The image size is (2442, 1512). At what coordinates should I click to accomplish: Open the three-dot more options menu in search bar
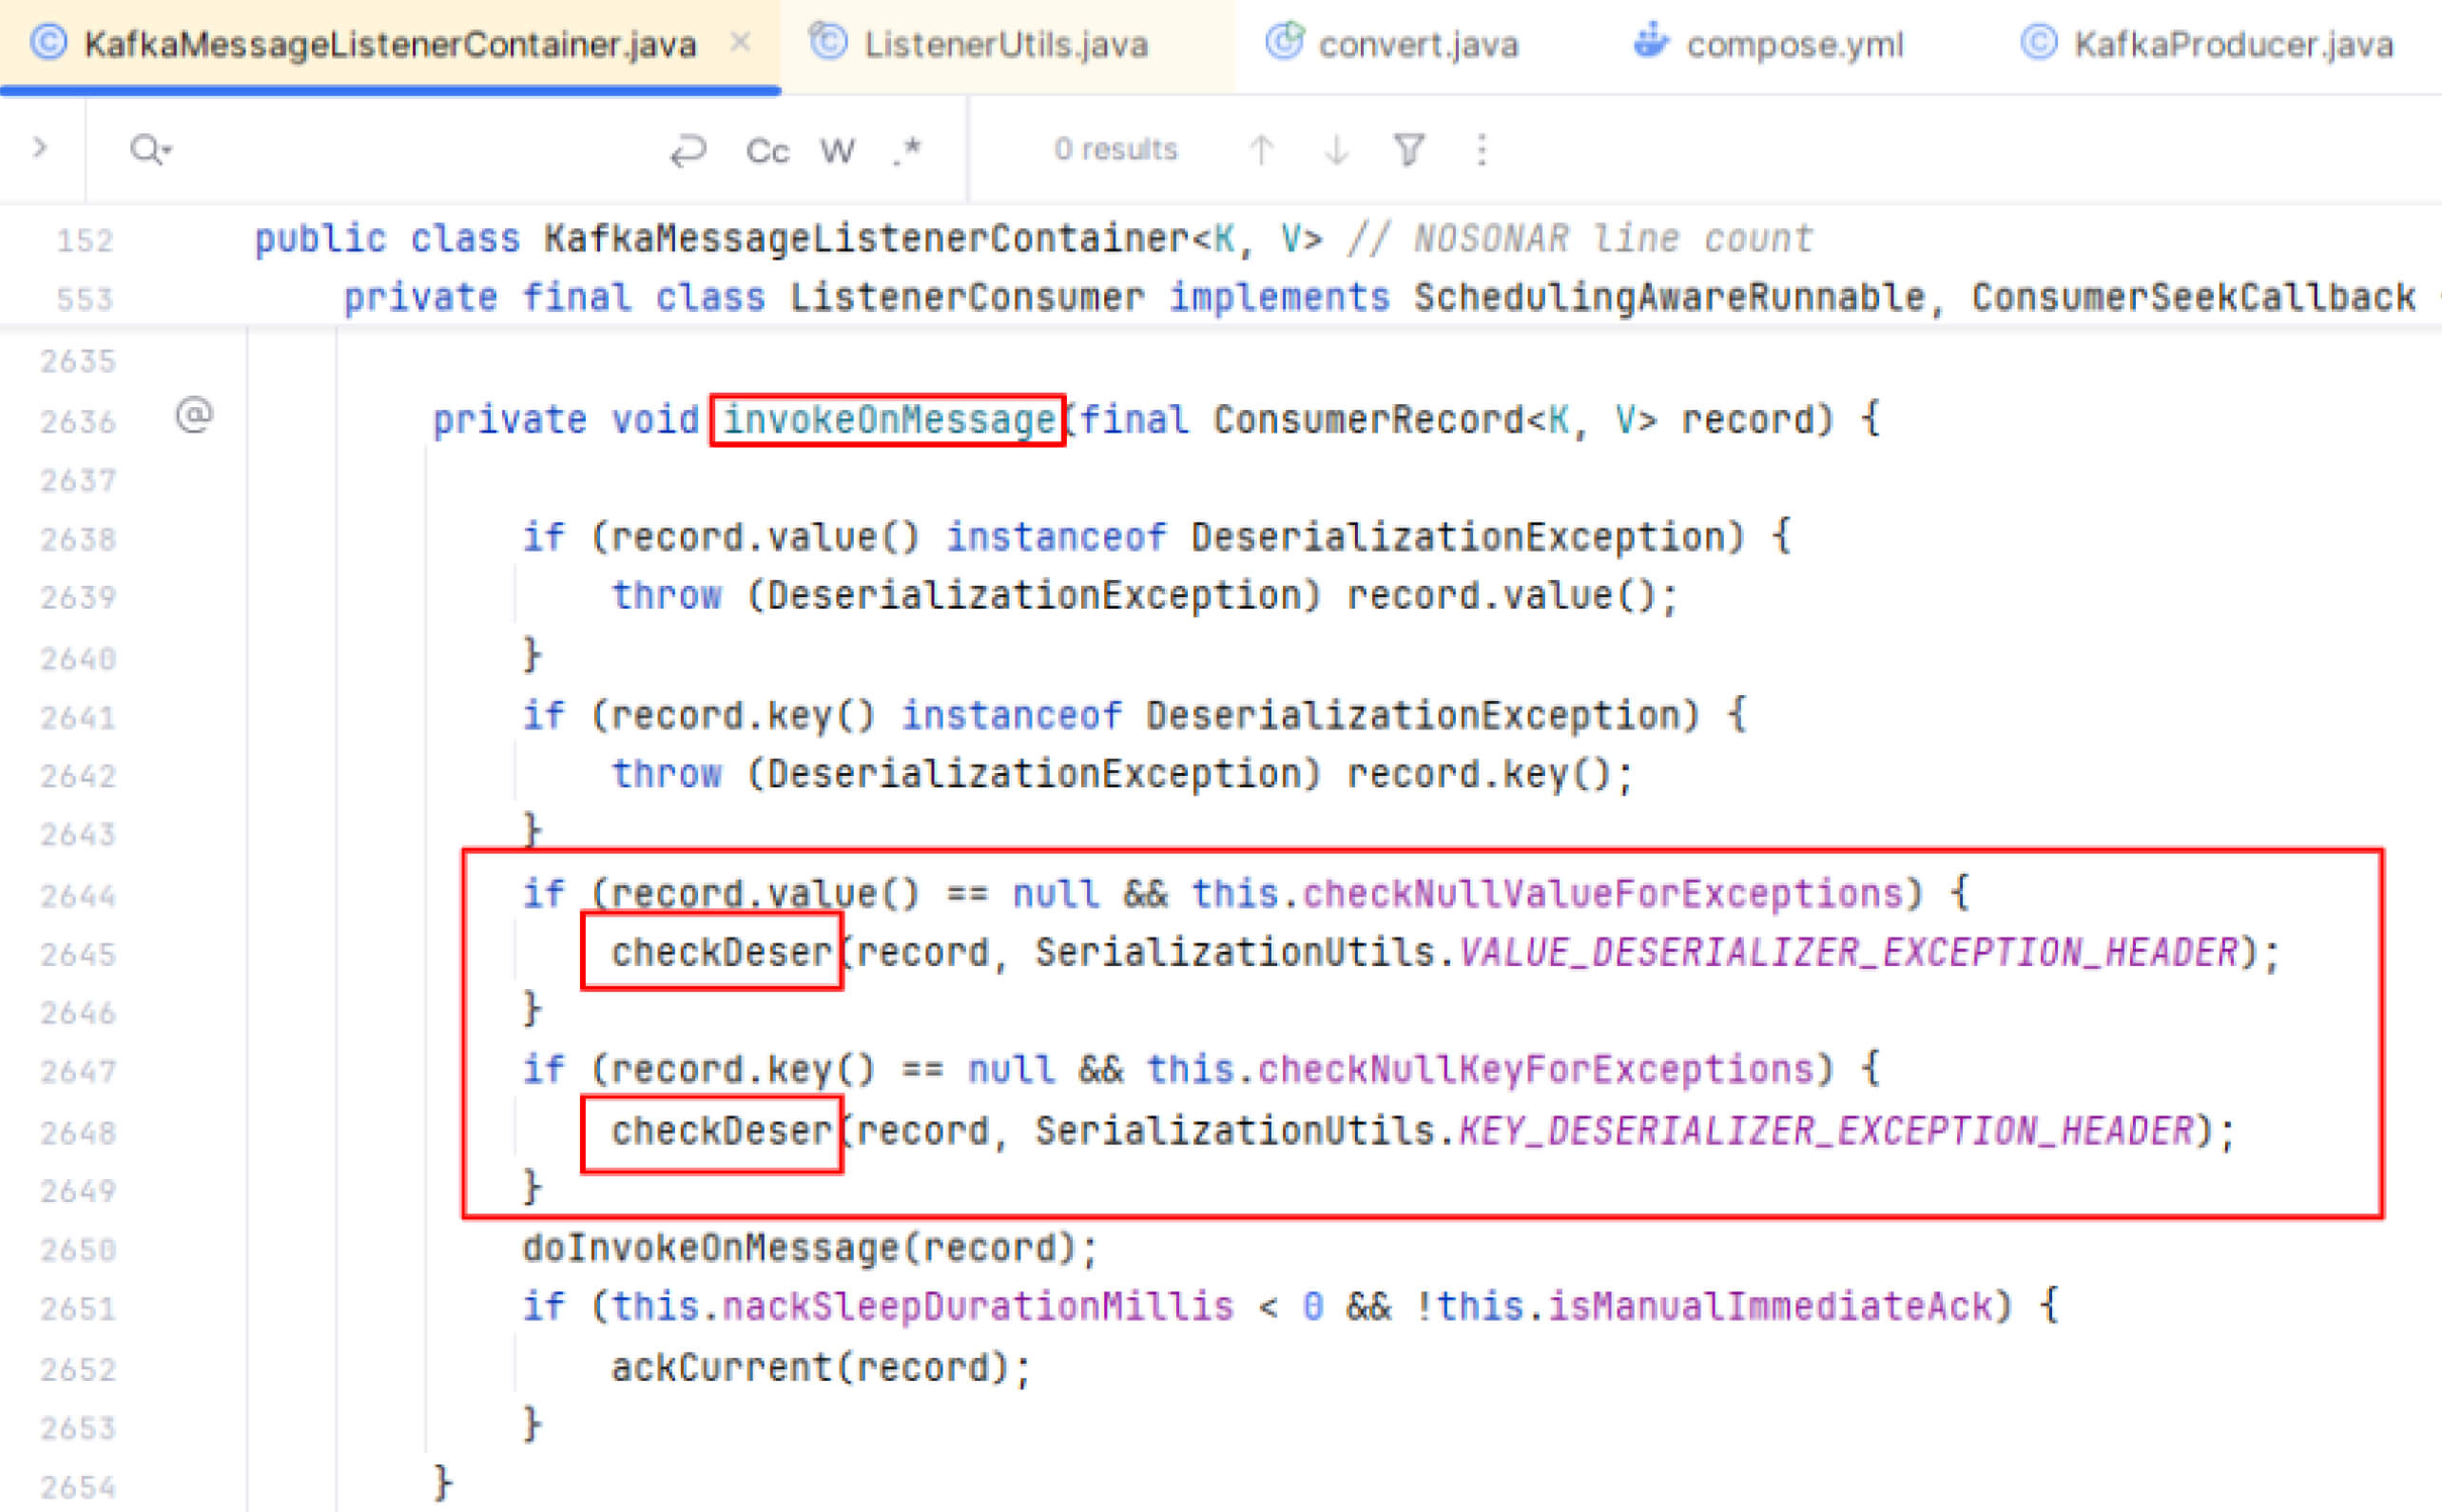point(1482,151)
